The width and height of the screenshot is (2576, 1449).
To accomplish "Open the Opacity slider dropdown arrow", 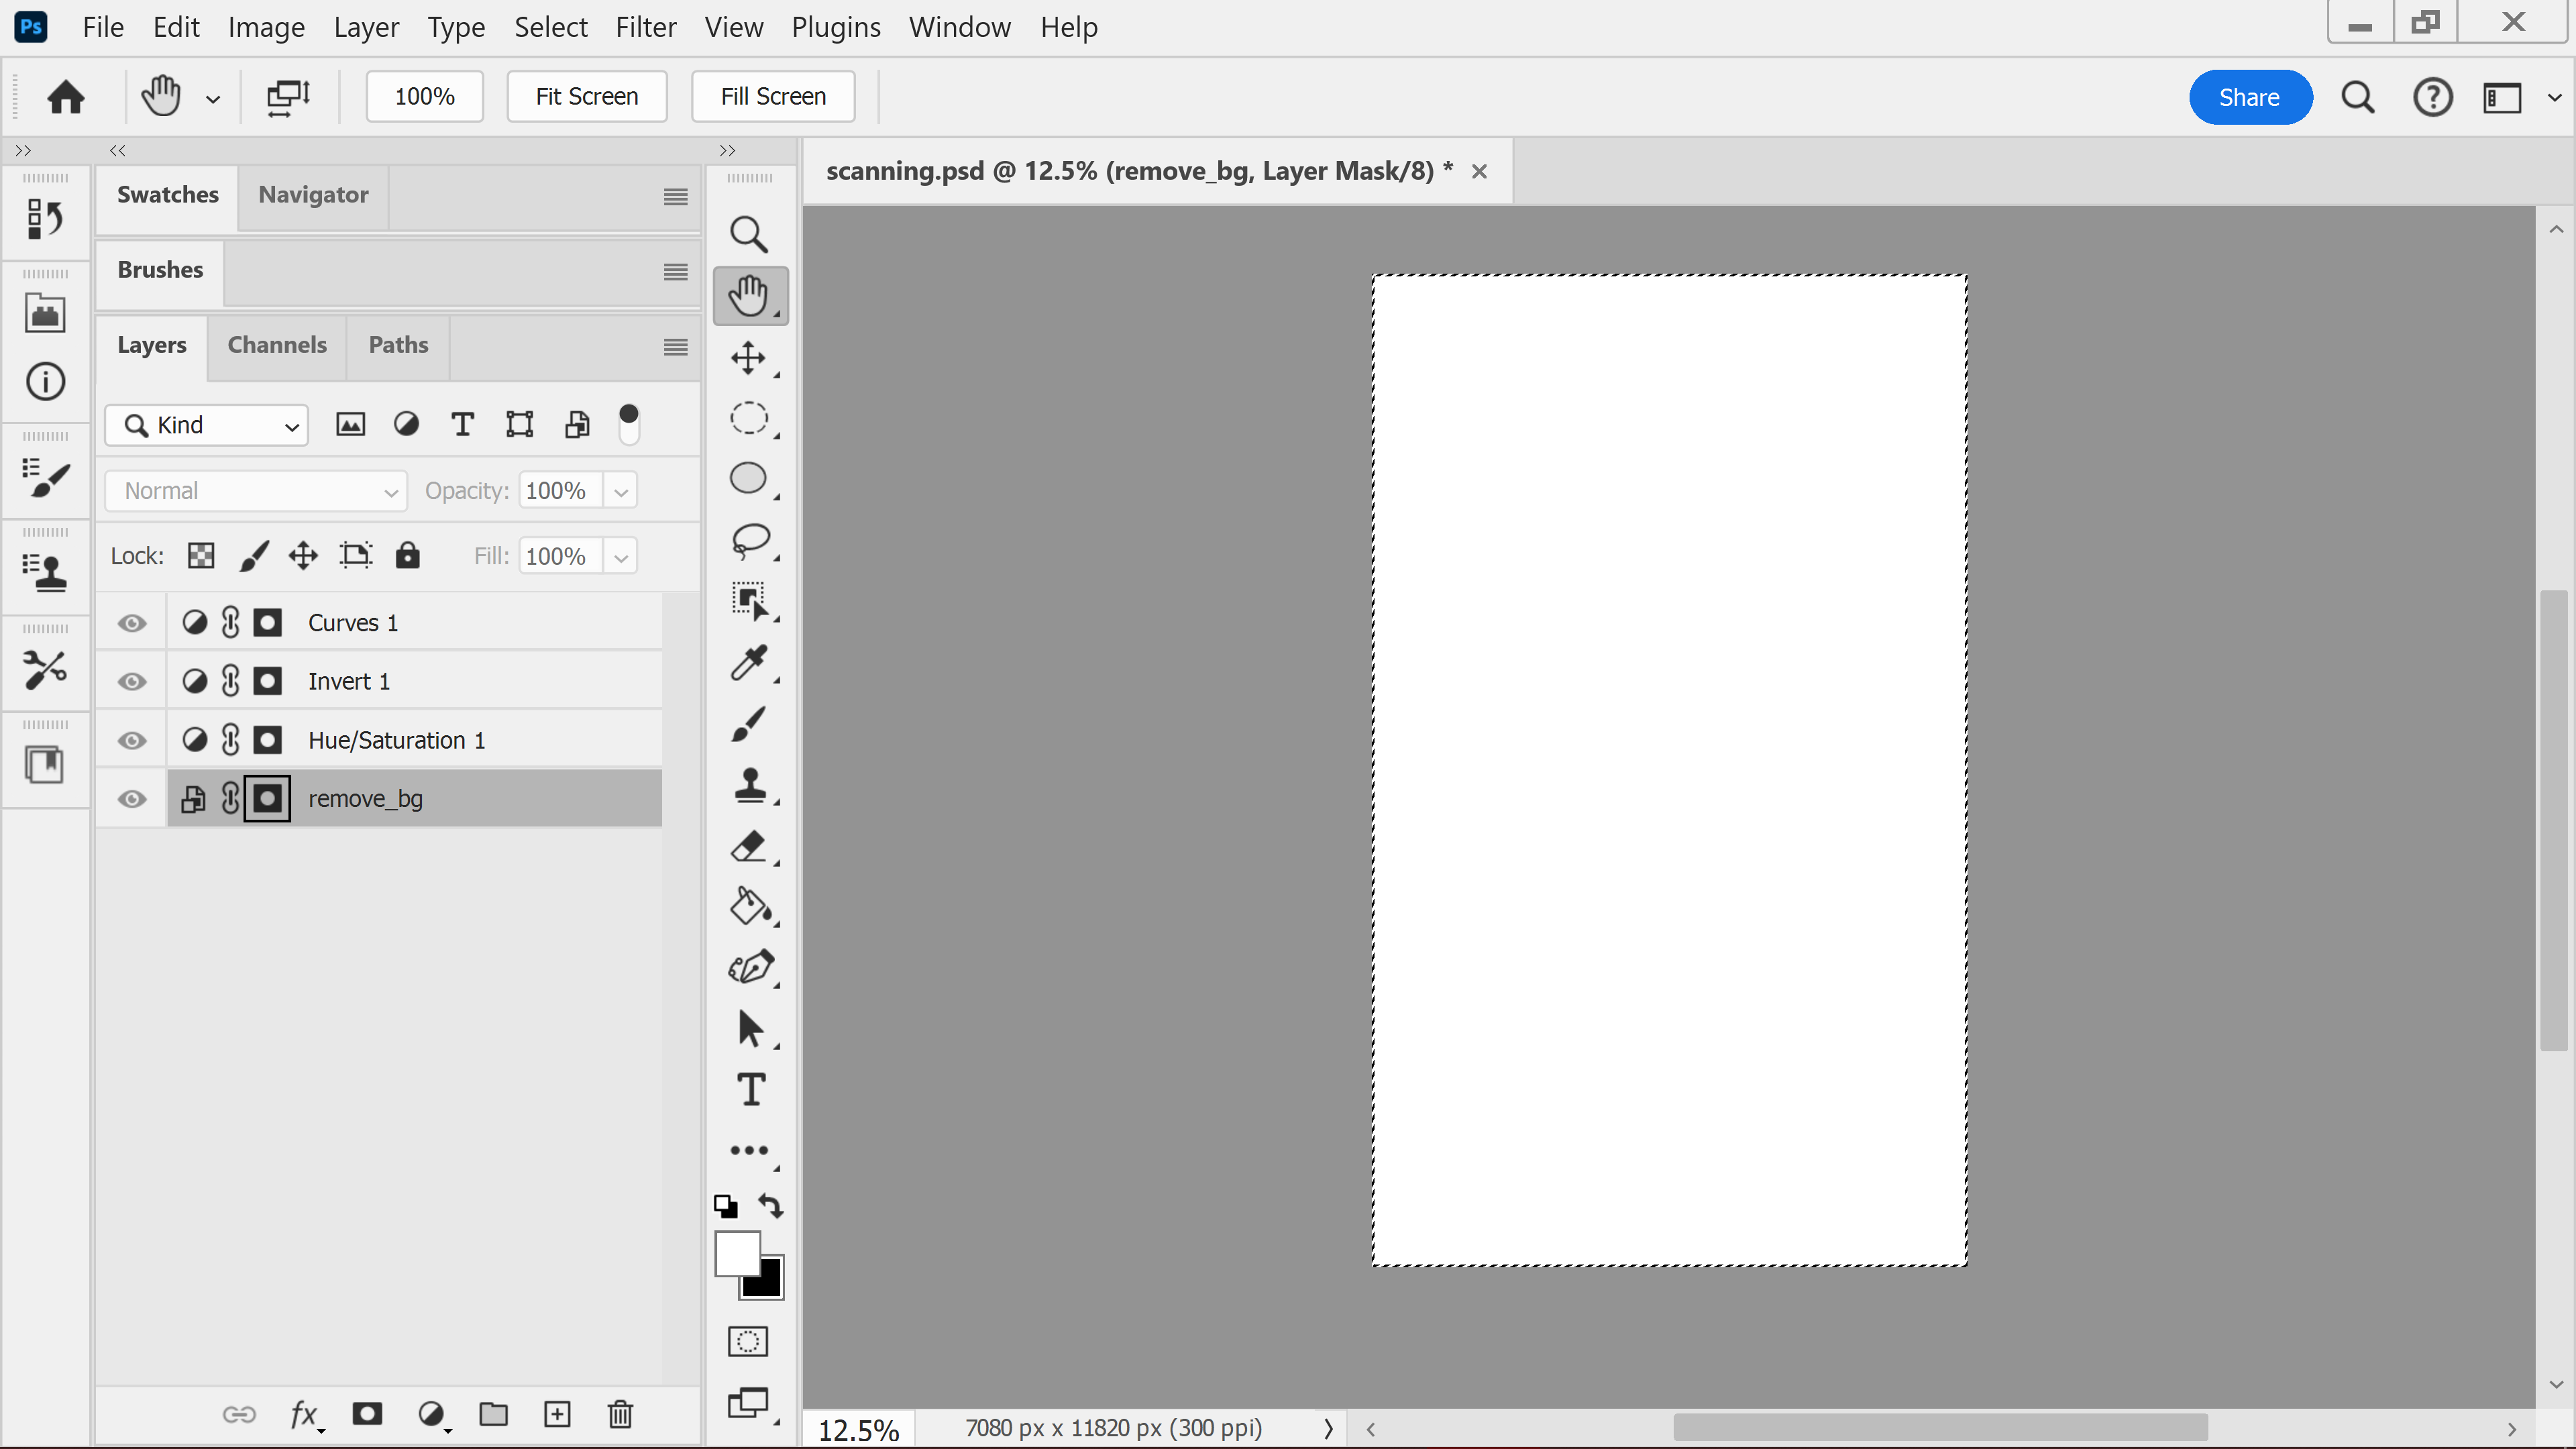I will [621, 491].
